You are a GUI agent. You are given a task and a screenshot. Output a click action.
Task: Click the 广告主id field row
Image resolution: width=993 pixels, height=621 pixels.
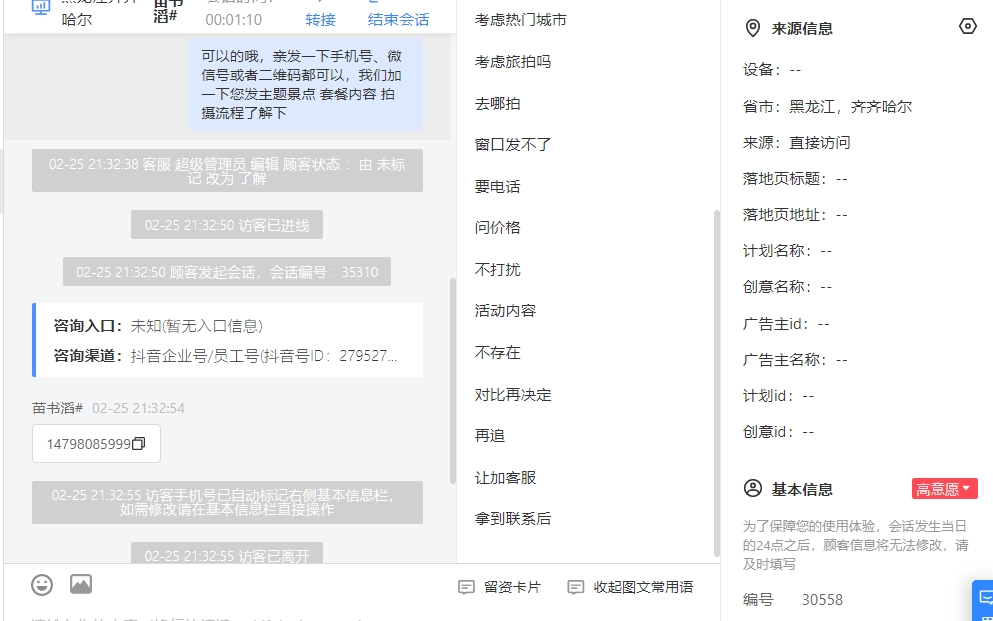(786, 324)
